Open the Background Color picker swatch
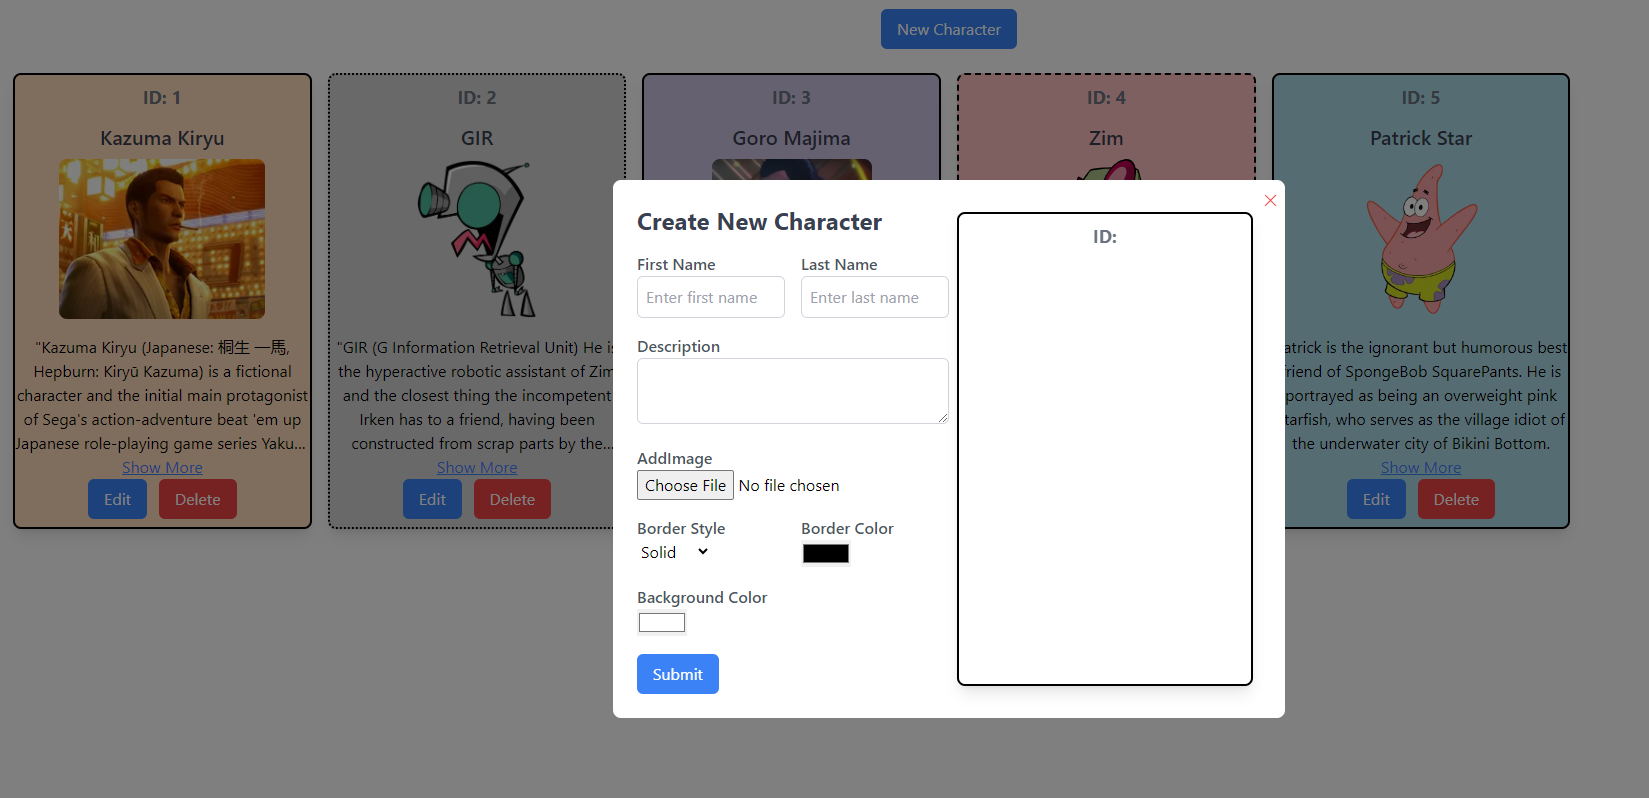Screen dimensions: 1649x798 (661, 622)
